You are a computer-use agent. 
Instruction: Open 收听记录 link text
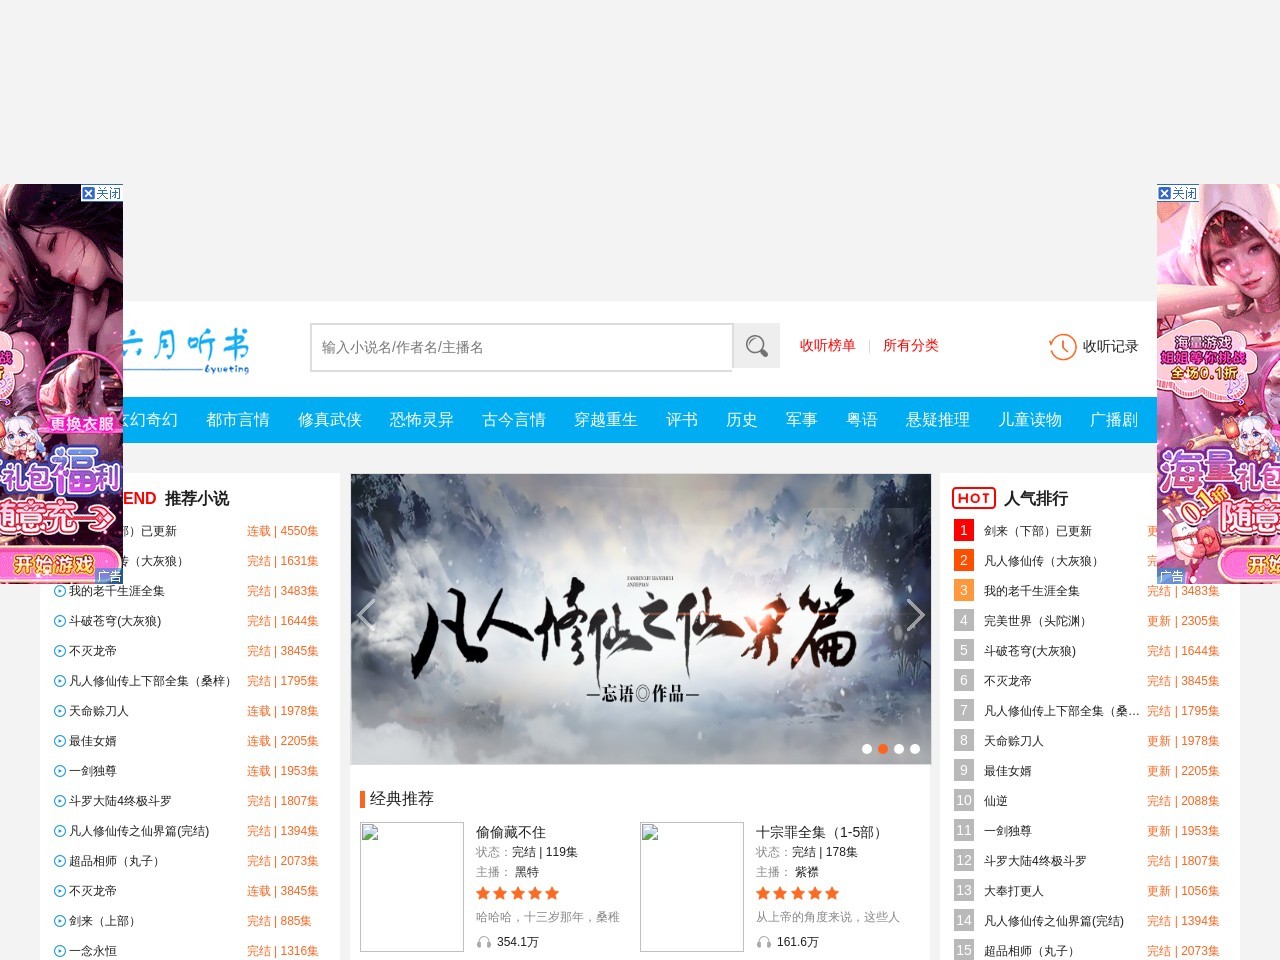click(1110, 347)
